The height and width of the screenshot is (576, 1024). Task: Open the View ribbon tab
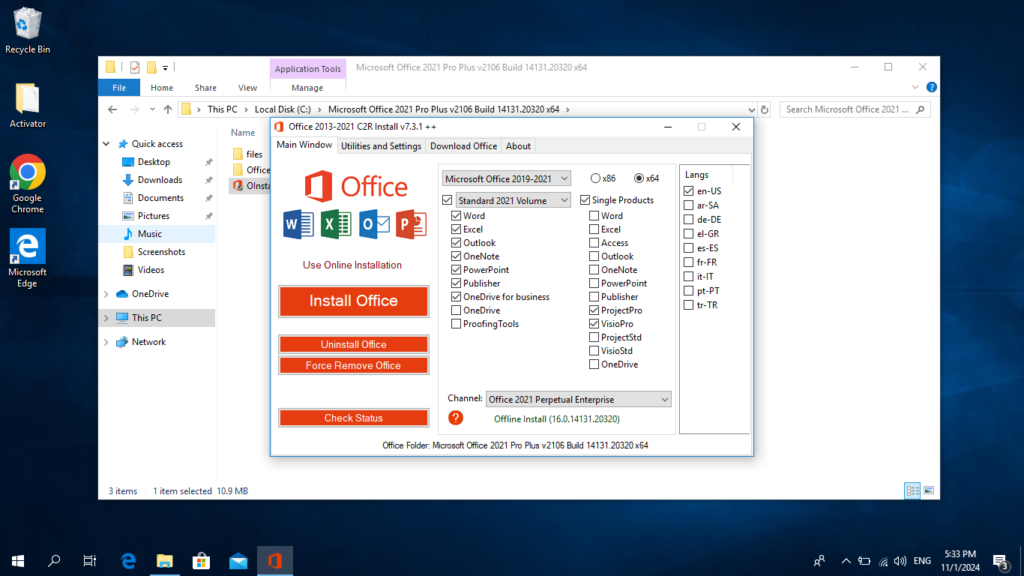[248, 88]
